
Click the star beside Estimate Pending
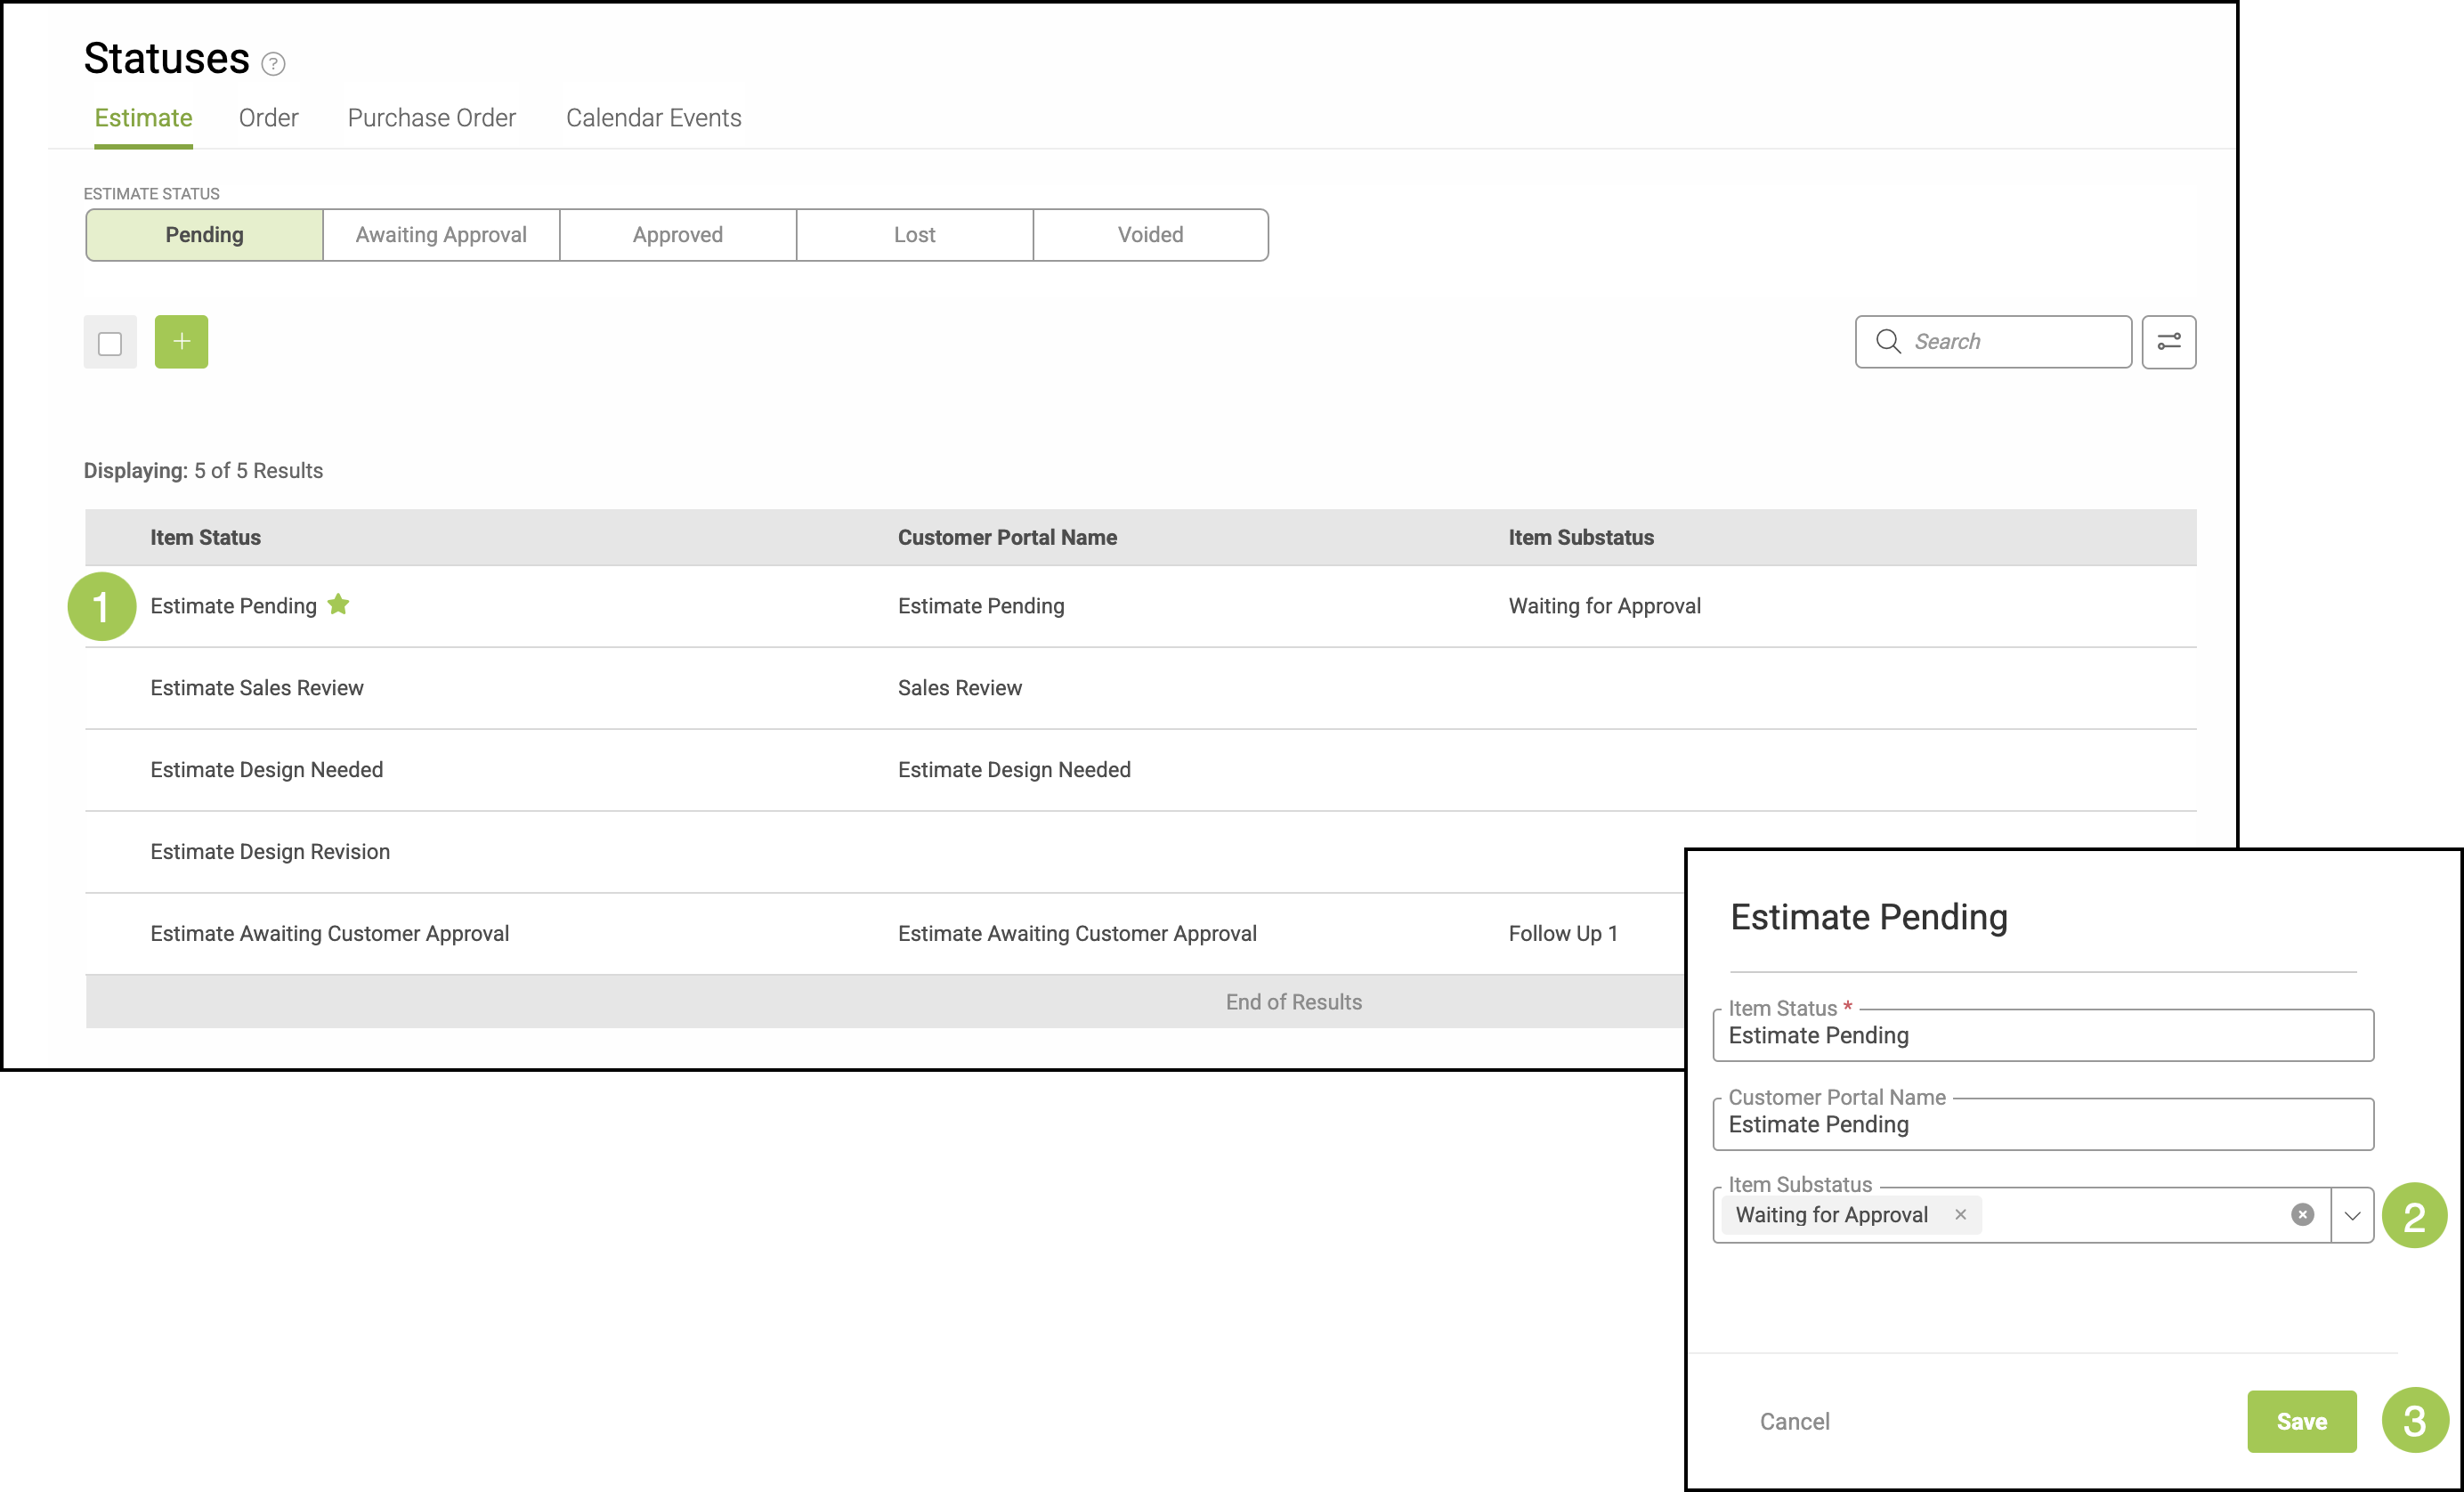click(x=339, y=604)
